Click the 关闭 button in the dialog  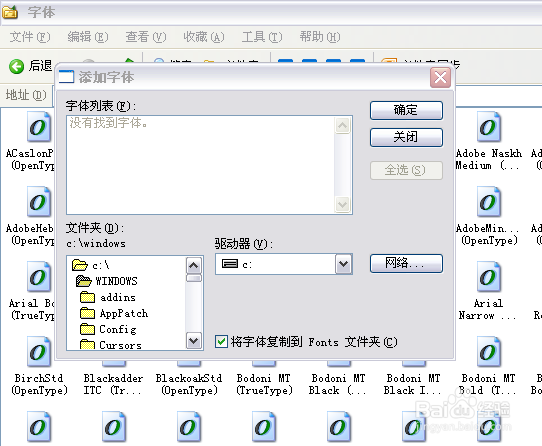coord(406,137)
